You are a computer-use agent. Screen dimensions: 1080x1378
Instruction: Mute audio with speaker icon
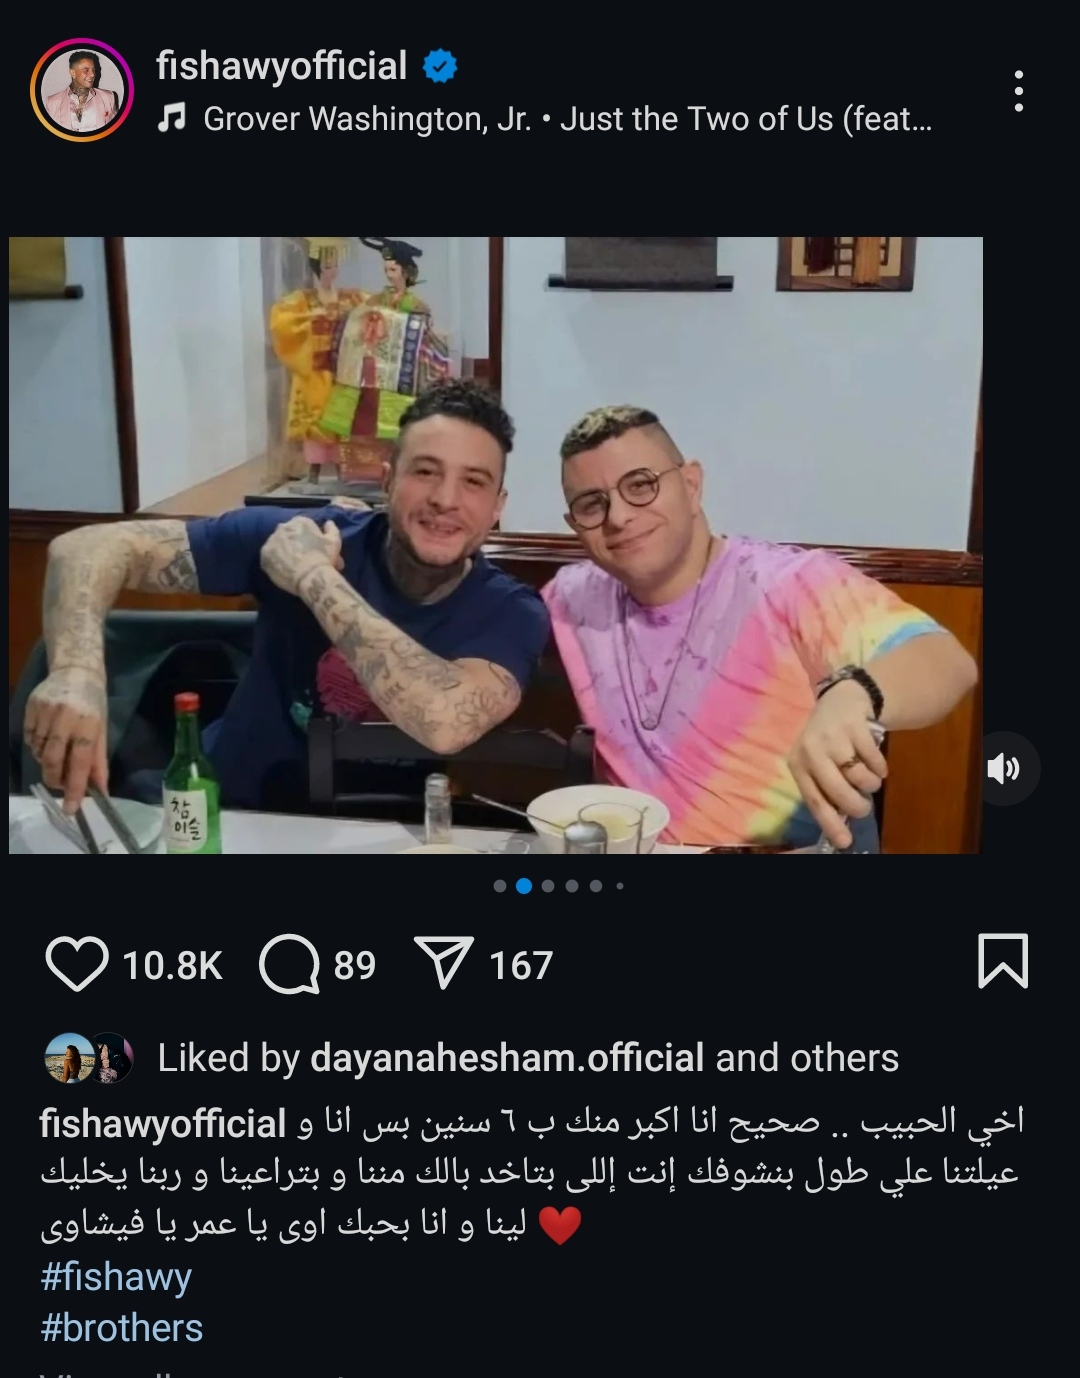[1003, 768]
